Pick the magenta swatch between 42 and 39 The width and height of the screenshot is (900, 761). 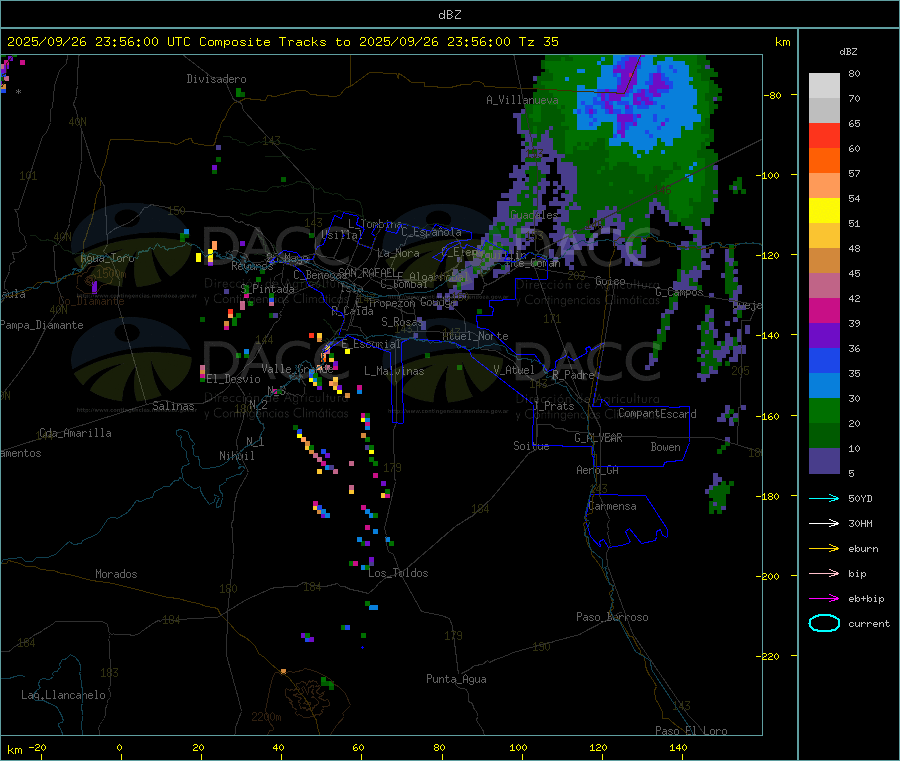pyautogui.click(x=824, y=310)
